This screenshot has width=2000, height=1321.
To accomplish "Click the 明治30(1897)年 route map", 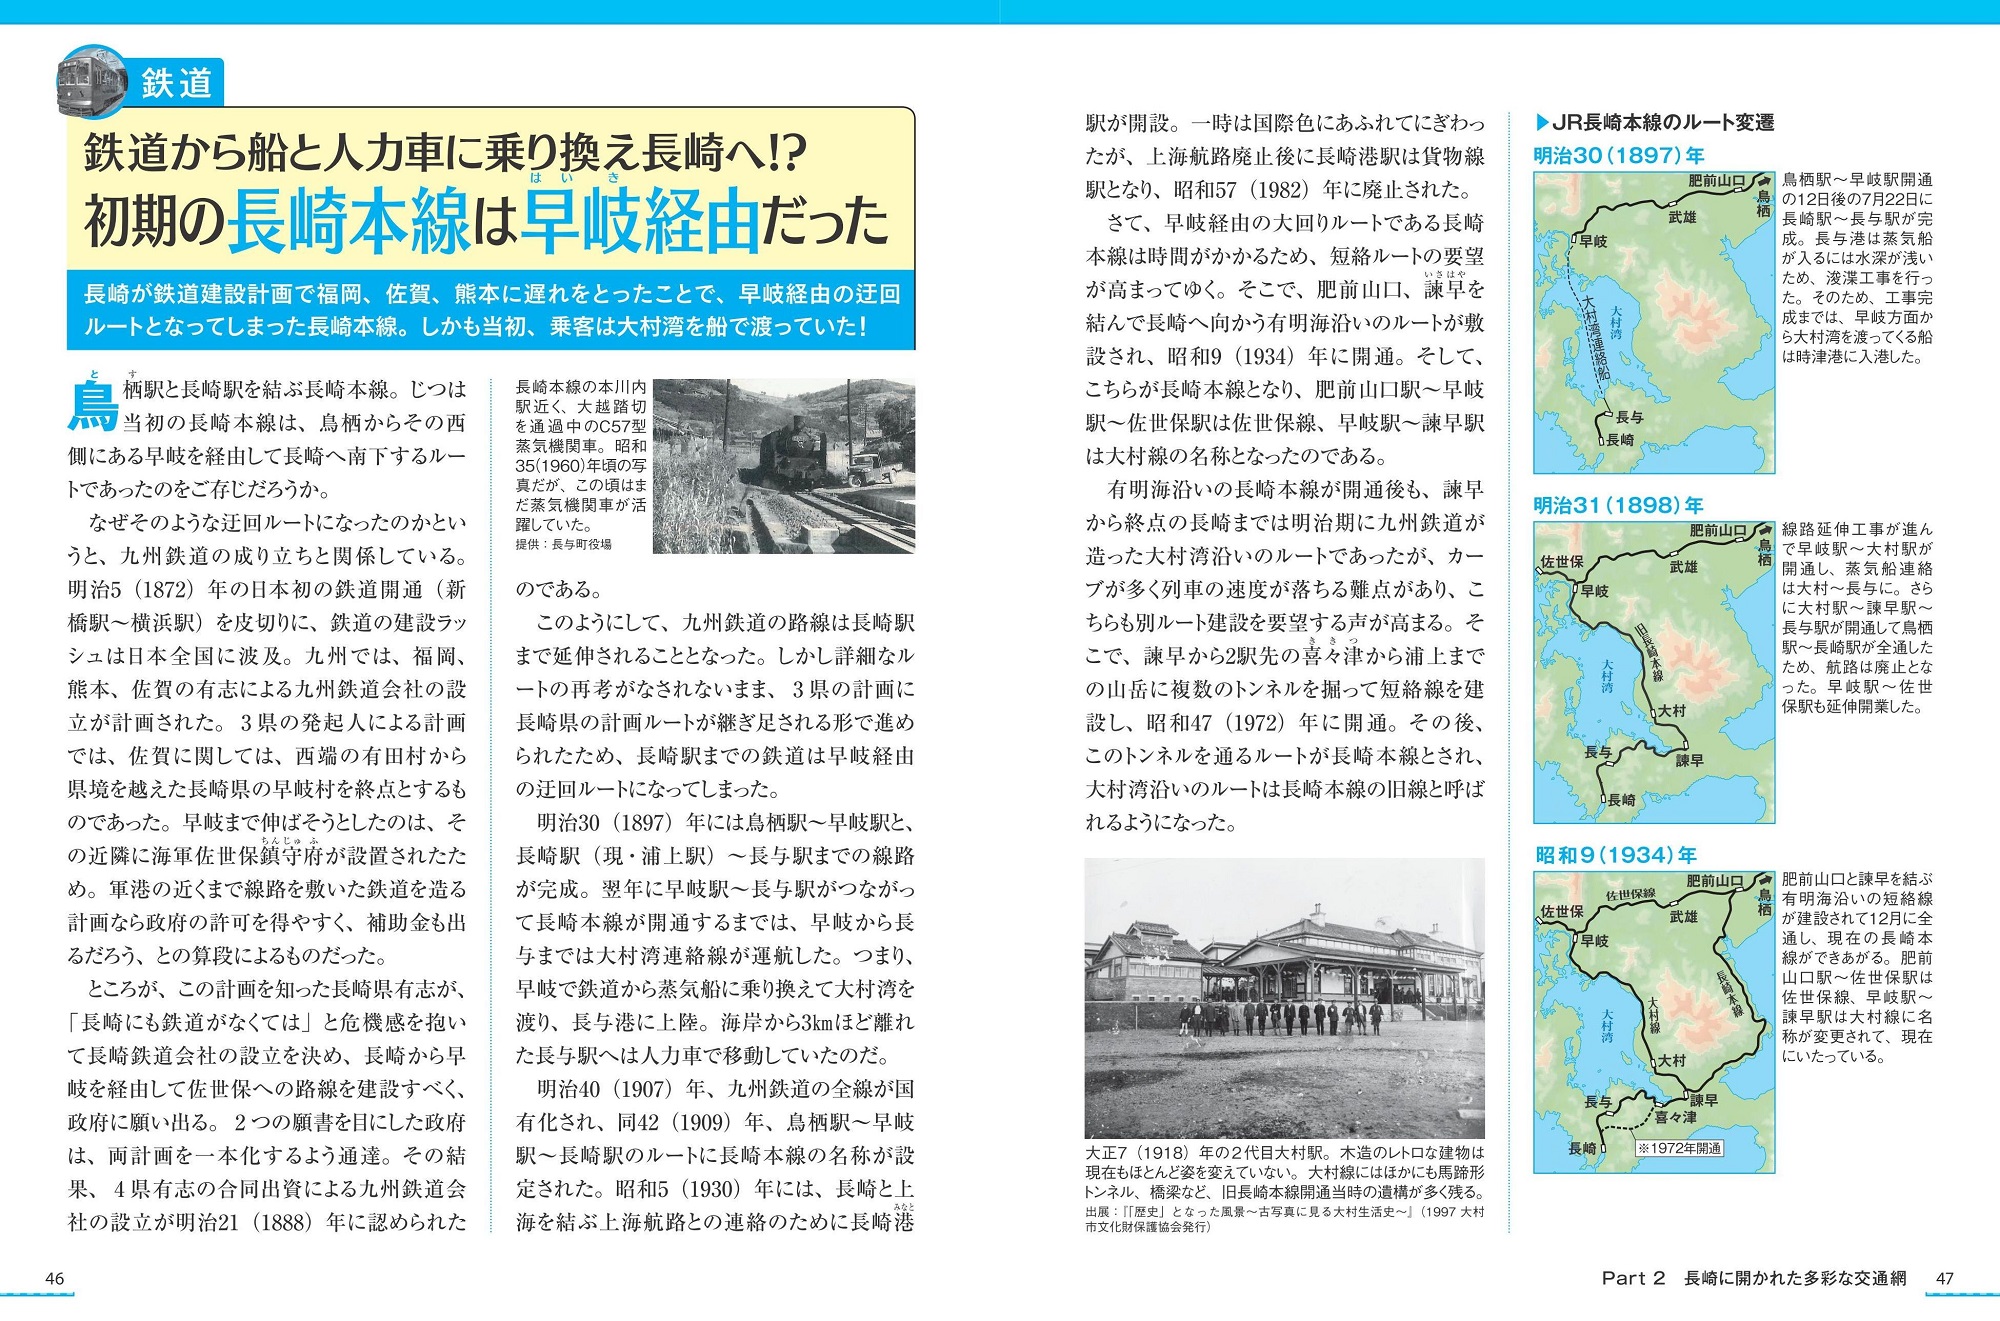I will 1653,322.
